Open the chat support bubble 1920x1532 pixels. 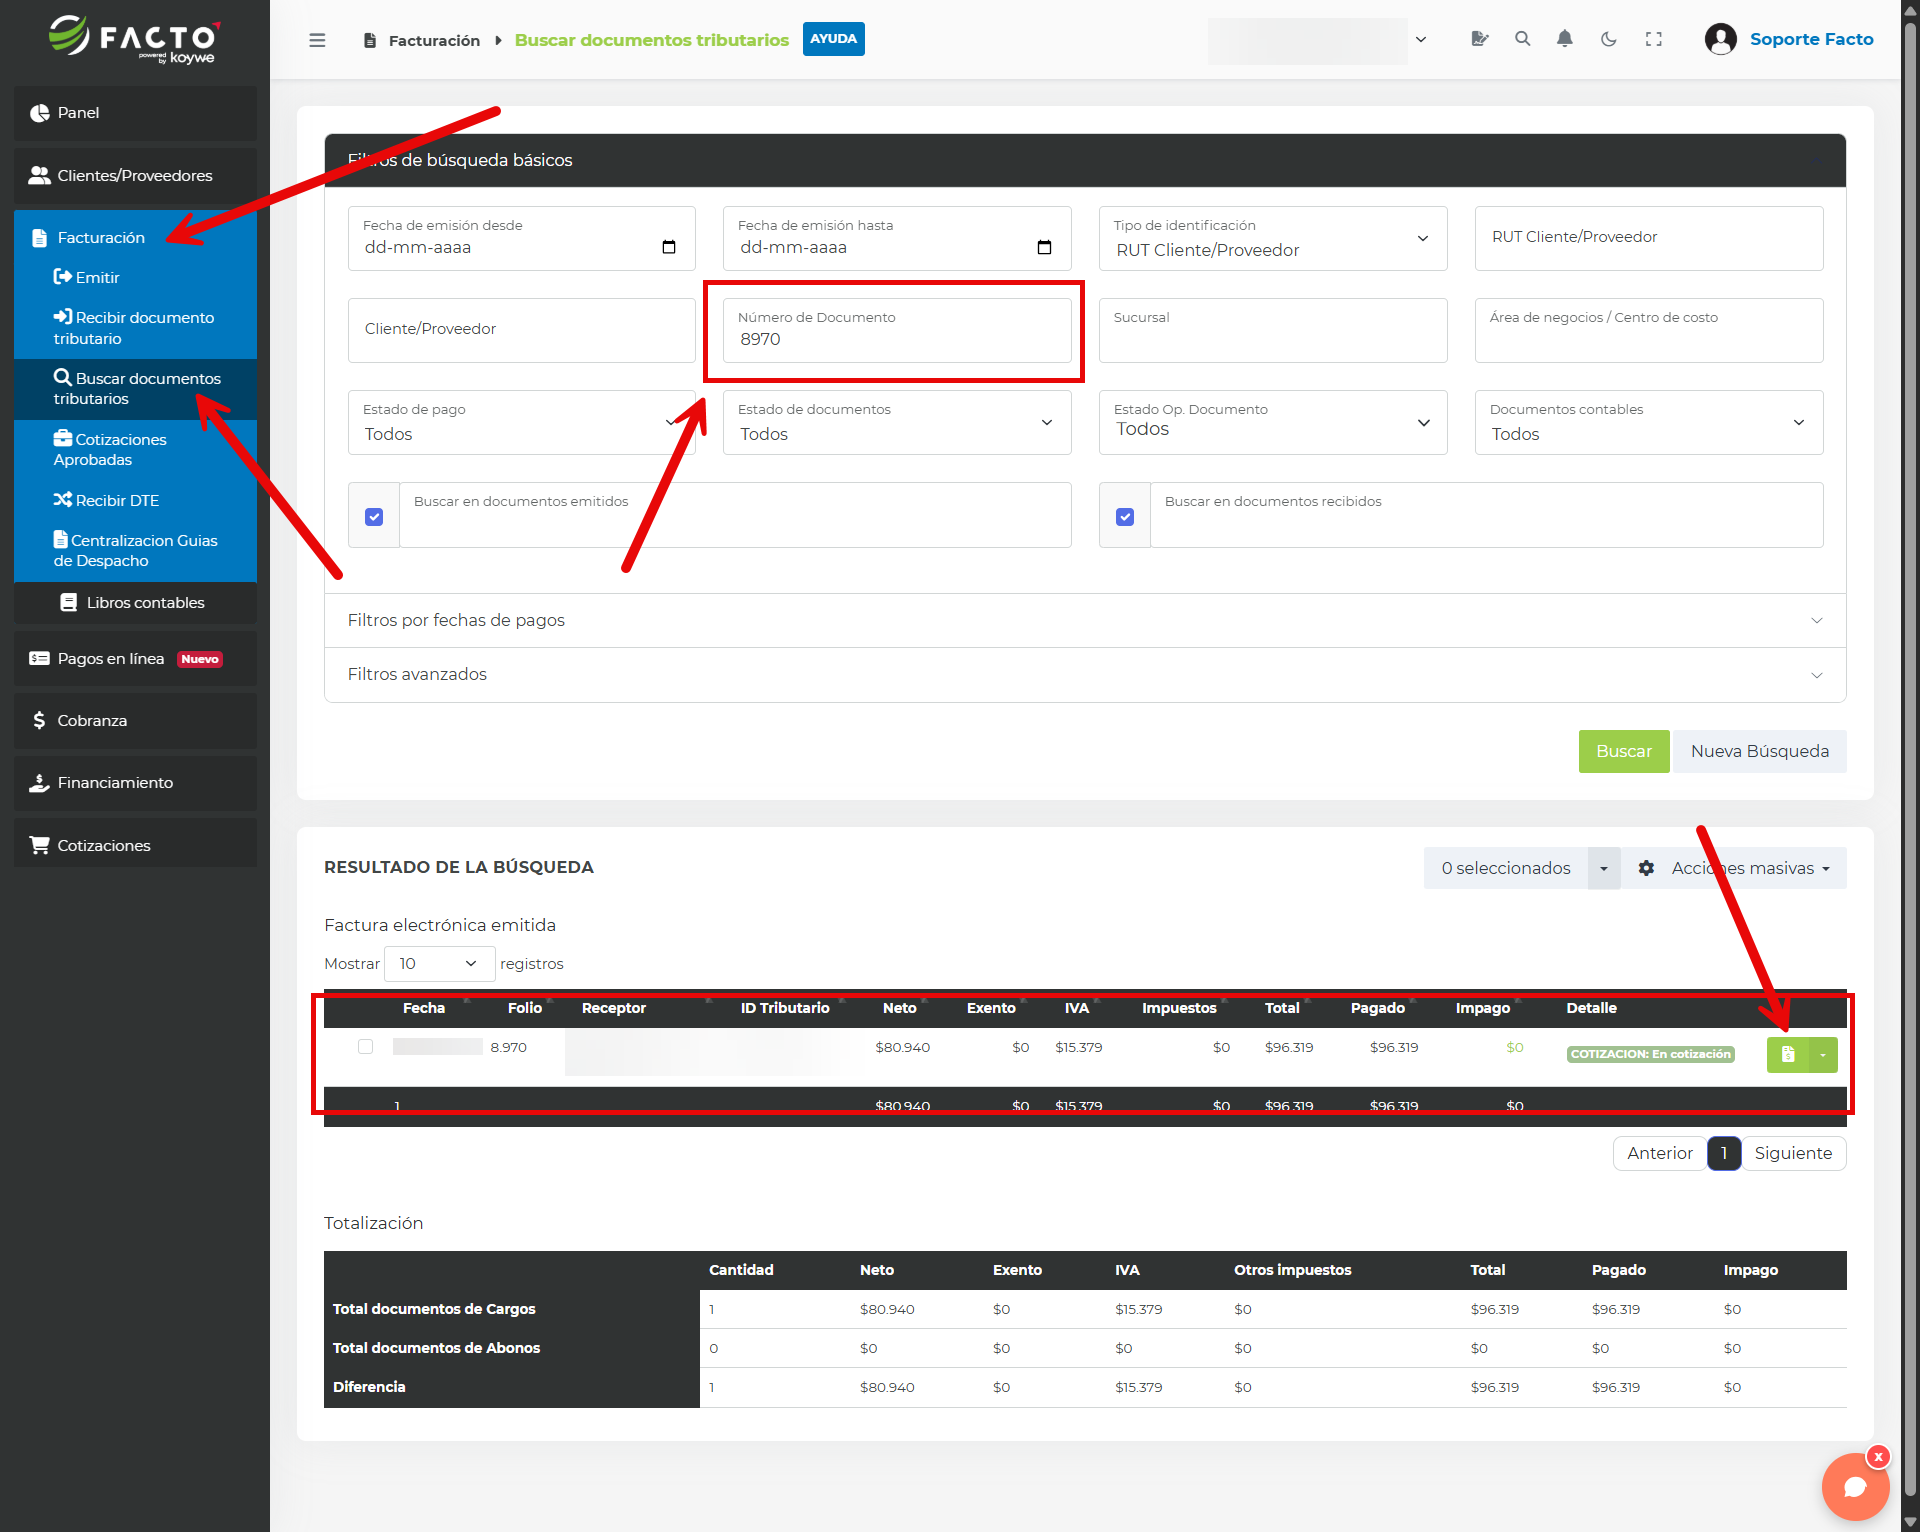coord(1855,1487)
